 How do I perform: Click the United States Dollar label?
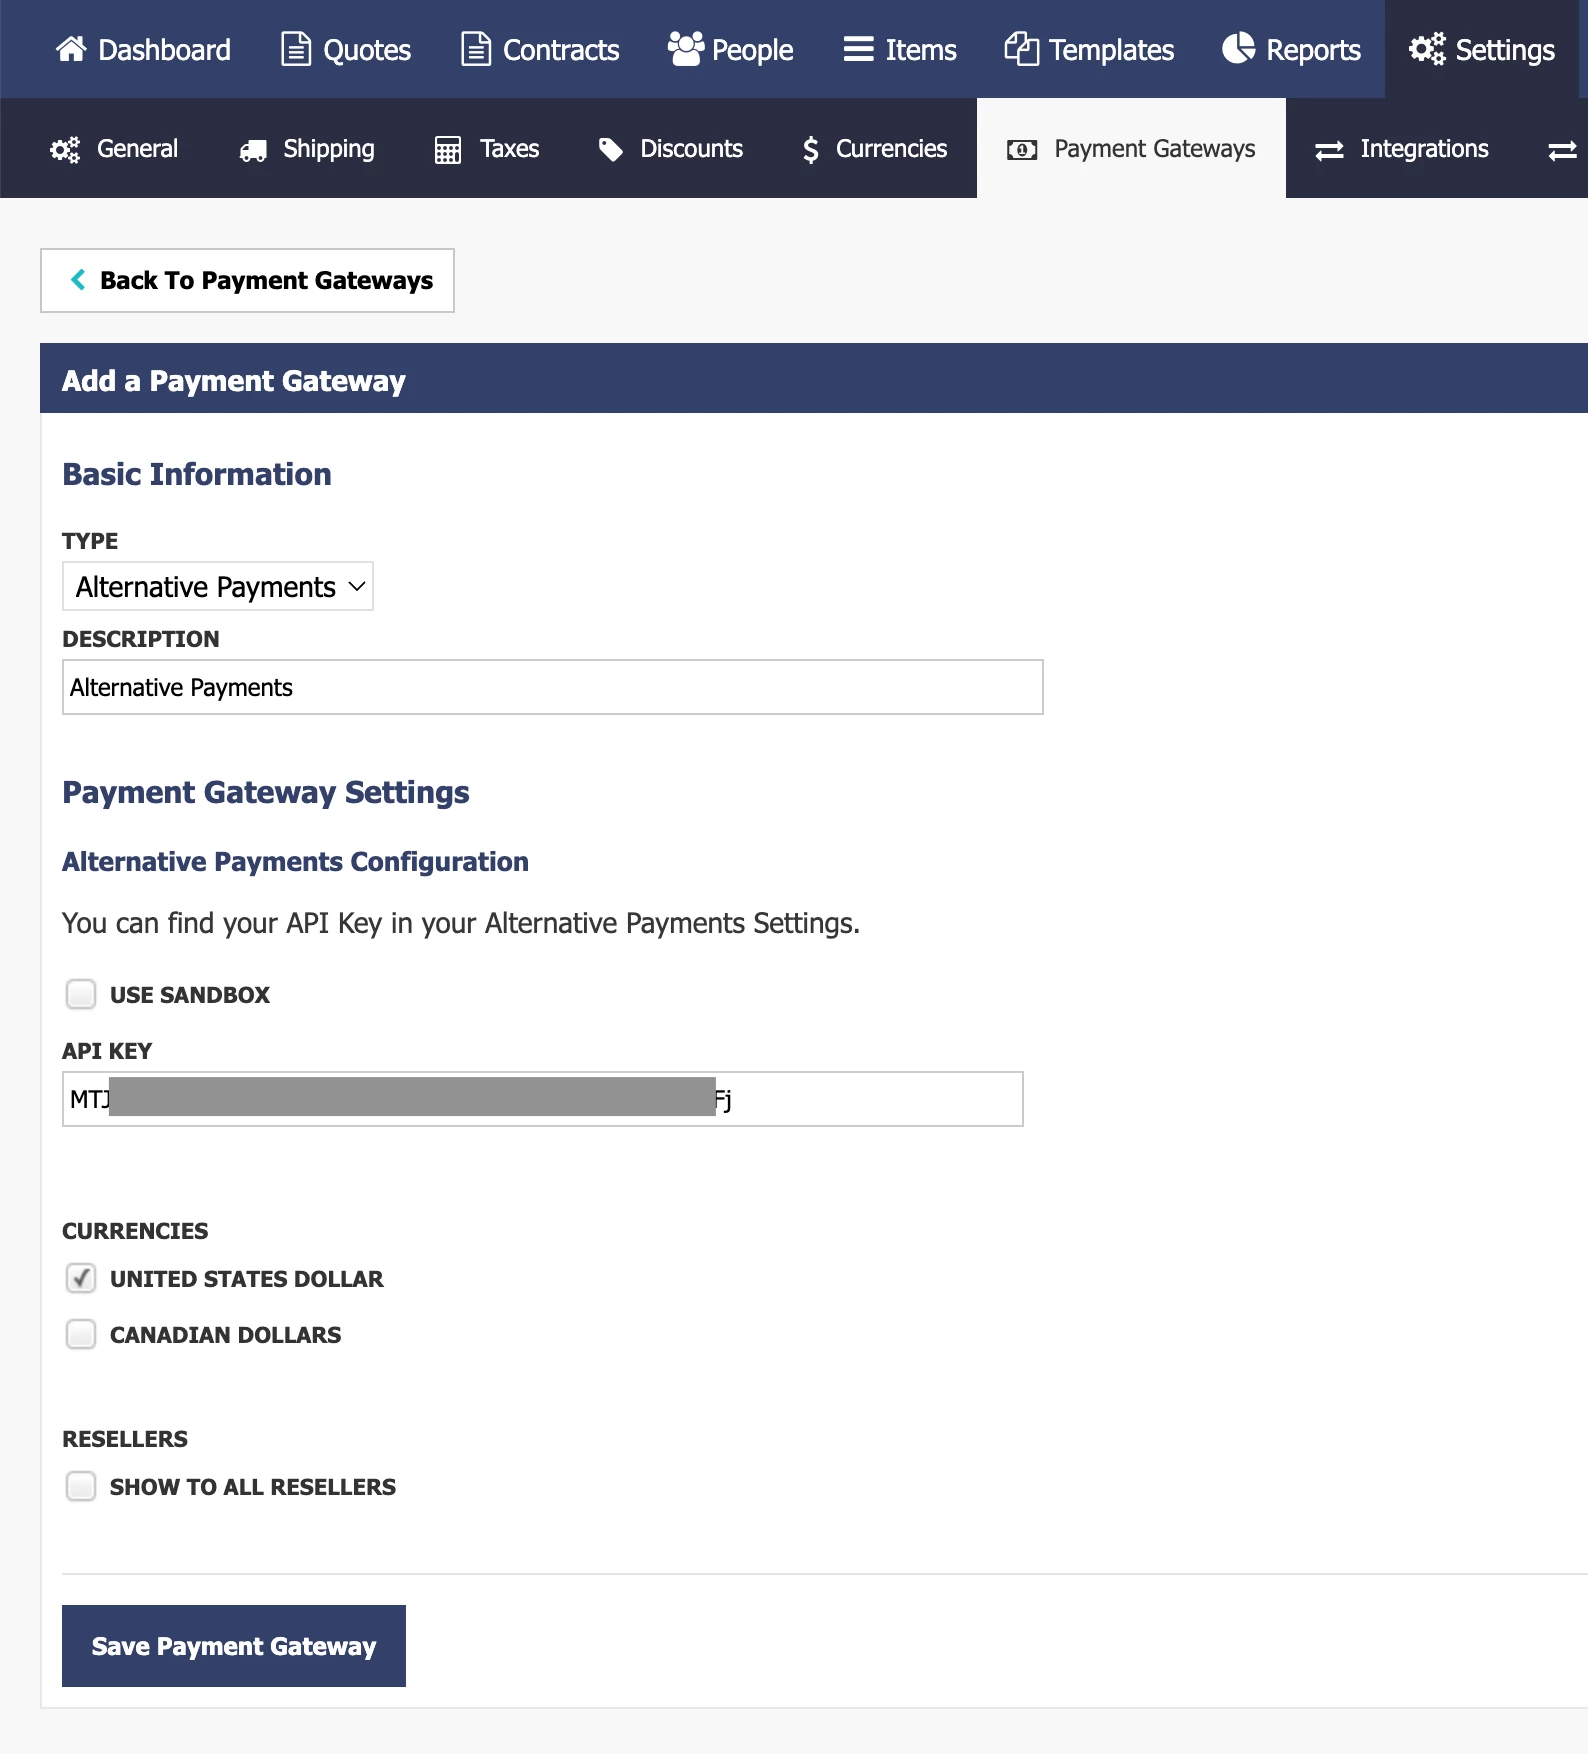pos(247,1279)
